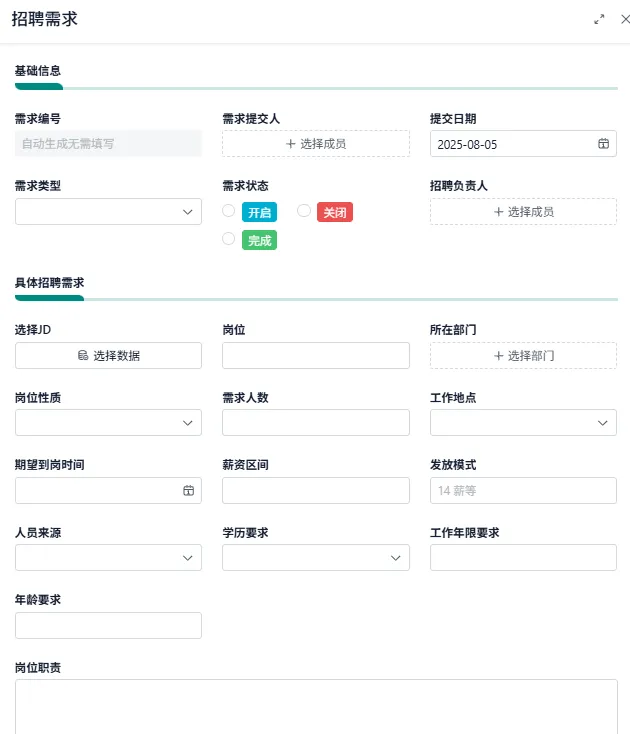Select the 完成 status radio button
The image size is (630, 734).
229,239
